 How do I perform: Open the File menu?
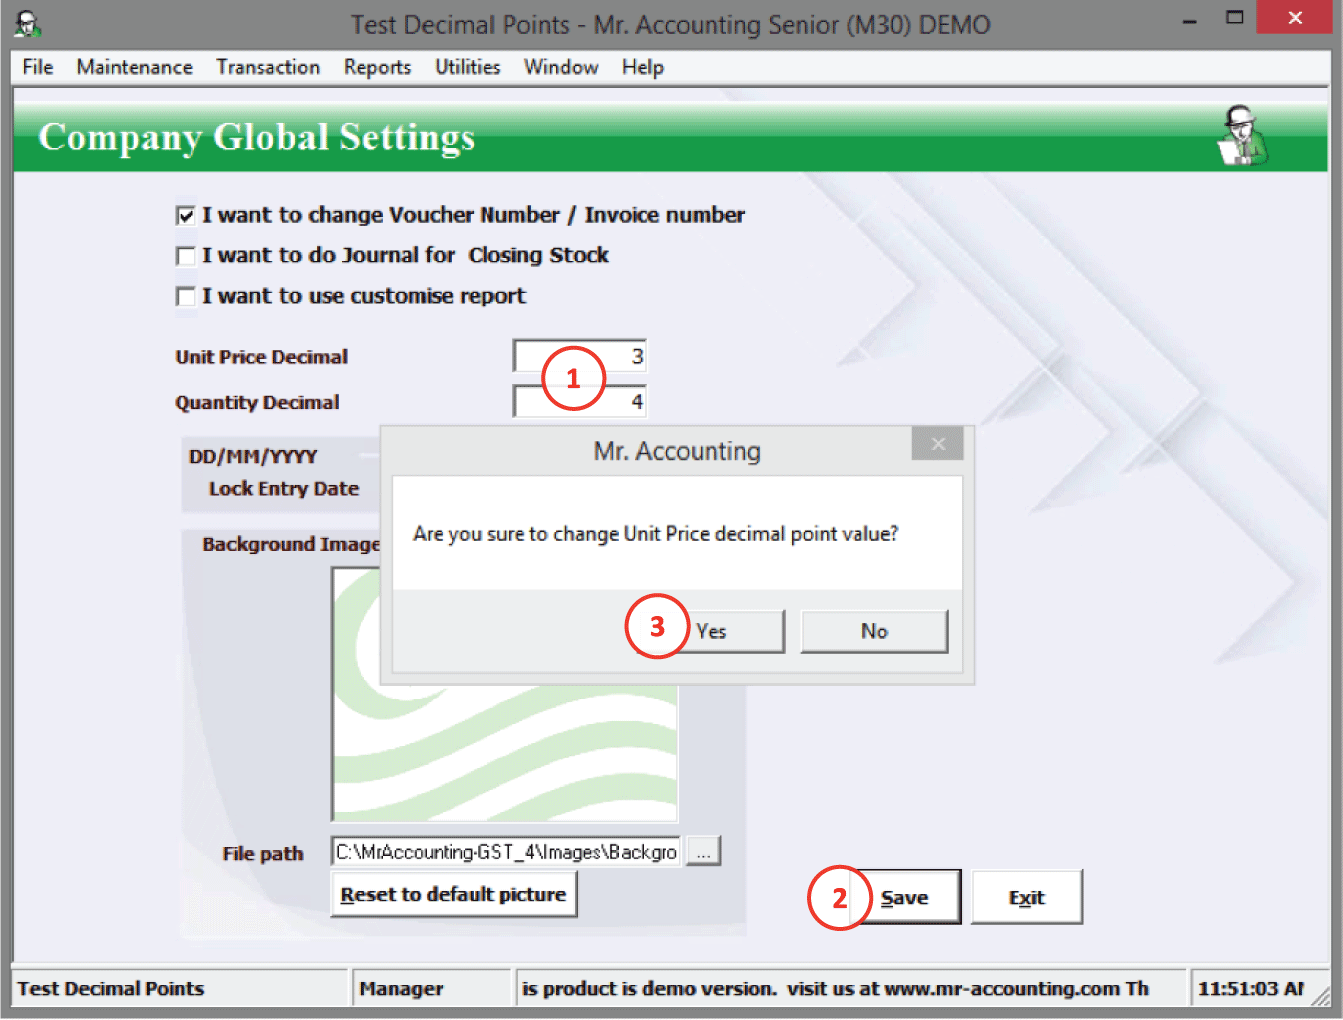tap(38, 67)
